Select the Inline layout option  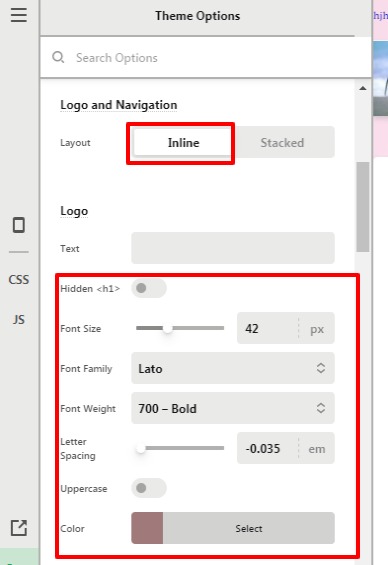(183, 143)
